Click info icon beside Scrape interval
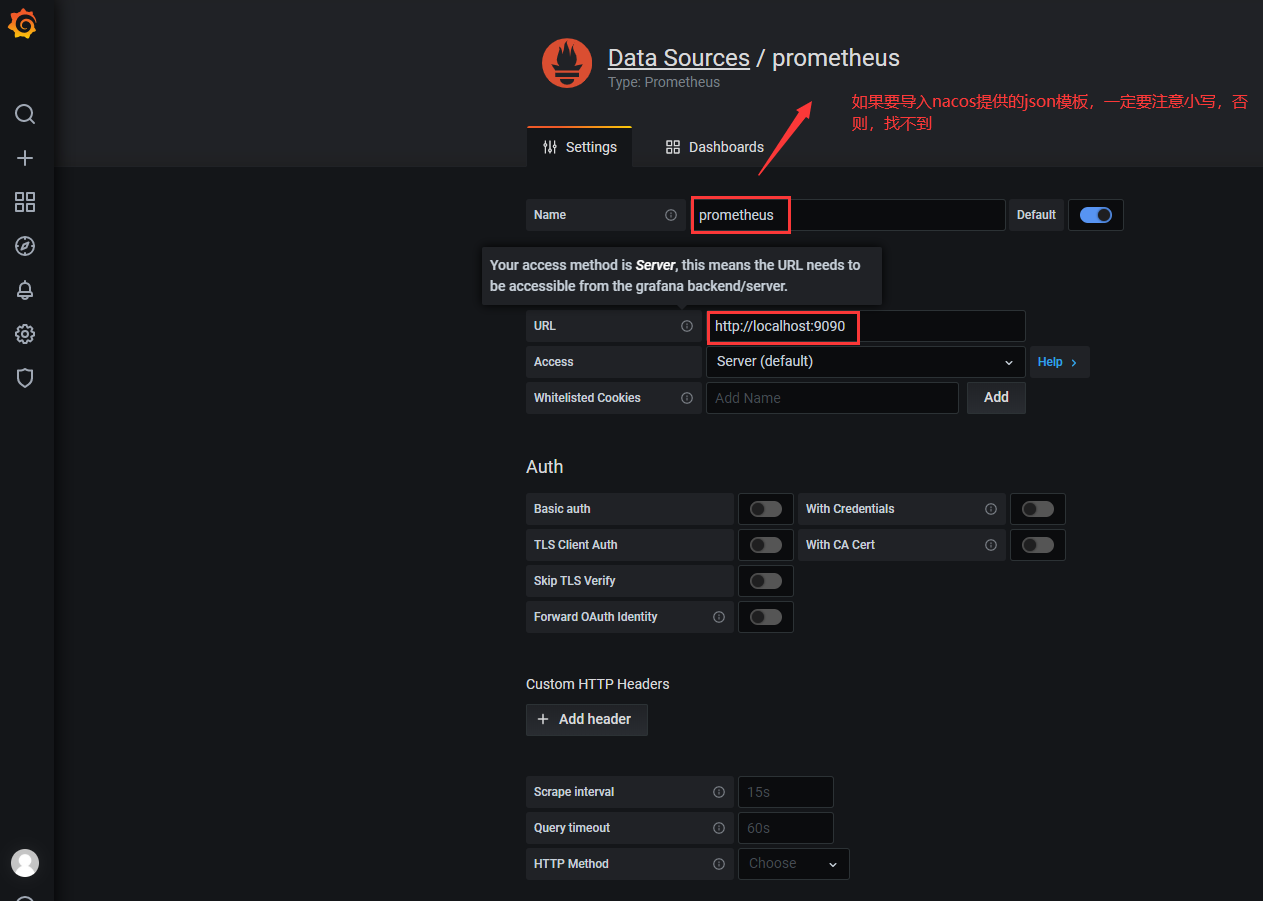The image size is (1263, 901). click(719, 792)
